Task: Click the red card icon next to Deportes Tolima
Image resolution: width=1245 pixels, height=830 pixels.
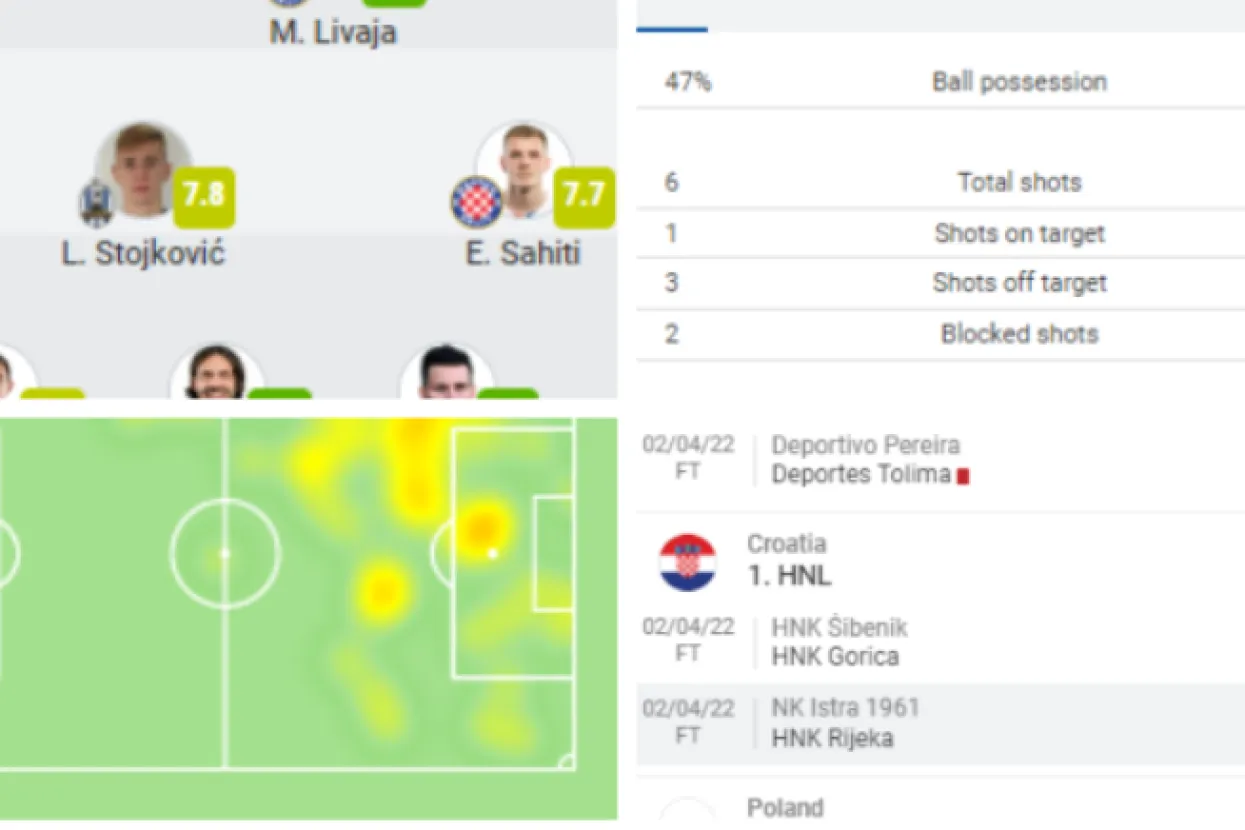Action: coord(963,477)
